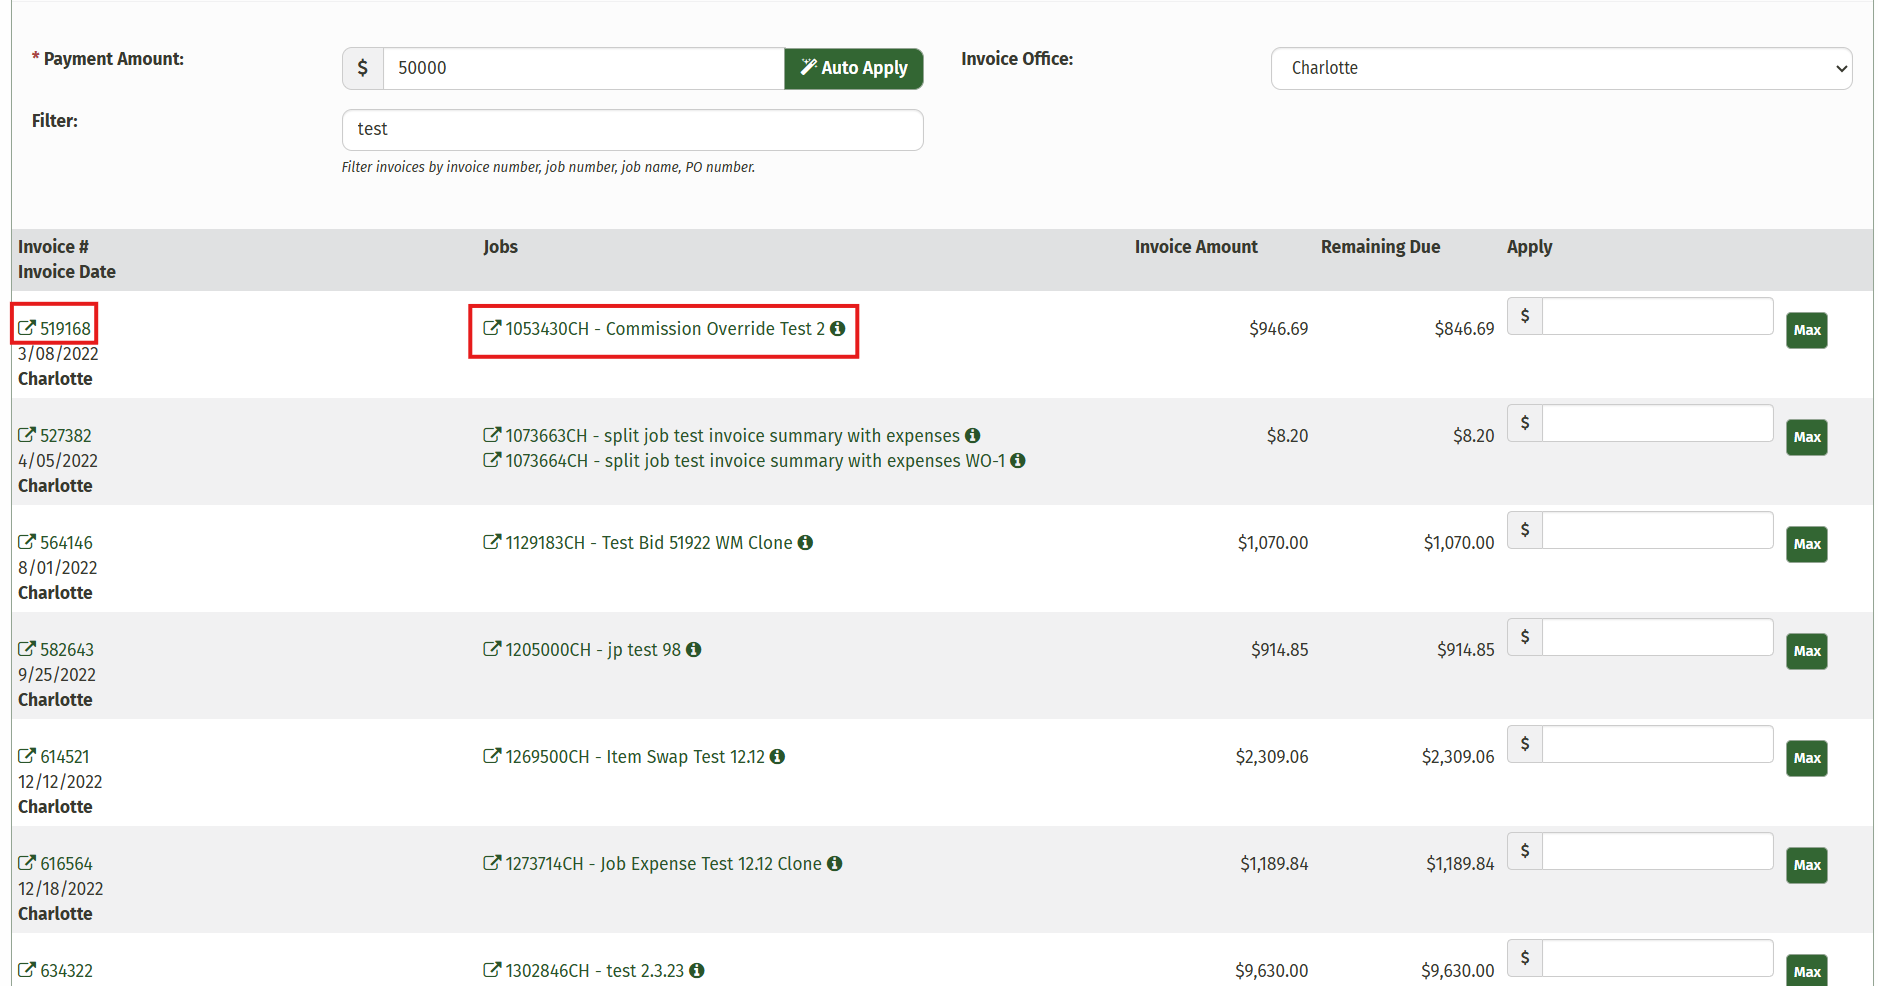Image resolution: width=1878 pixels, height=986 pixels.
Task: Open the Invoice Office dropdown
Action: tap(1560, 68)
